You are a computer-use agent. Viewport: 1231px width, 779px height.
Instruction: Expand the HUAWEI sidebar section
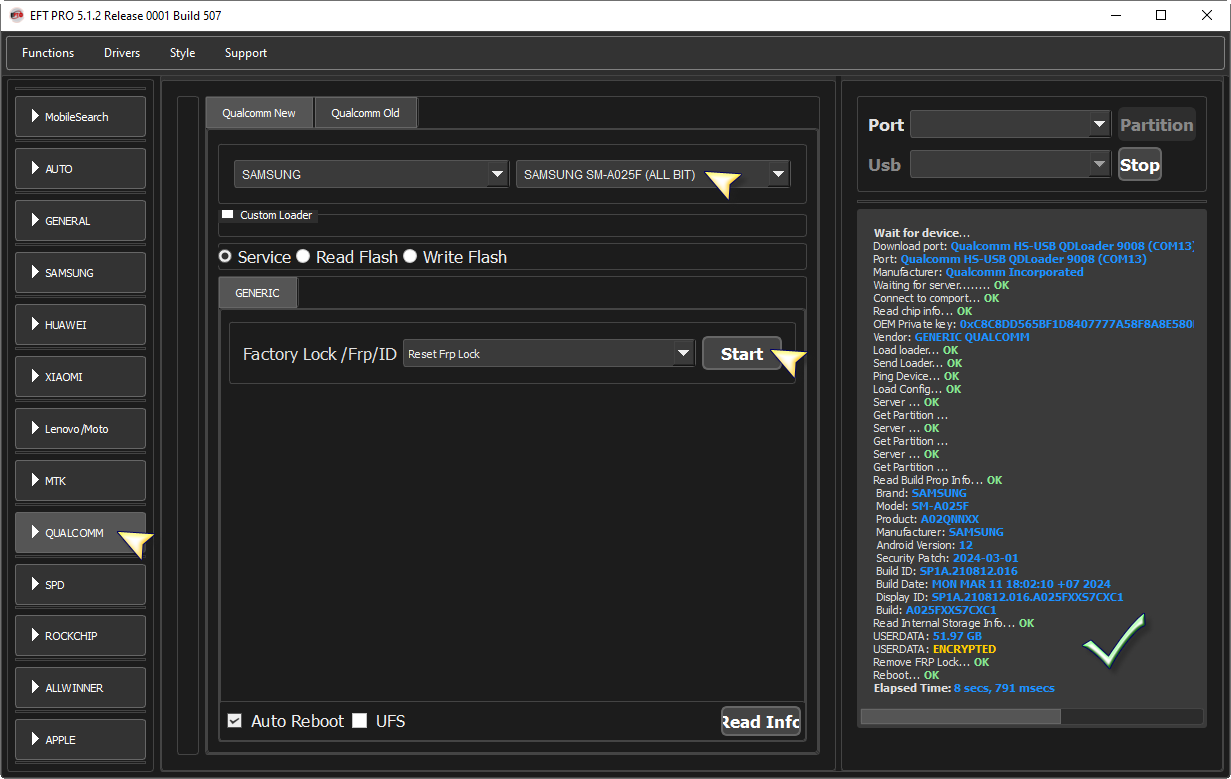(81, 325)
